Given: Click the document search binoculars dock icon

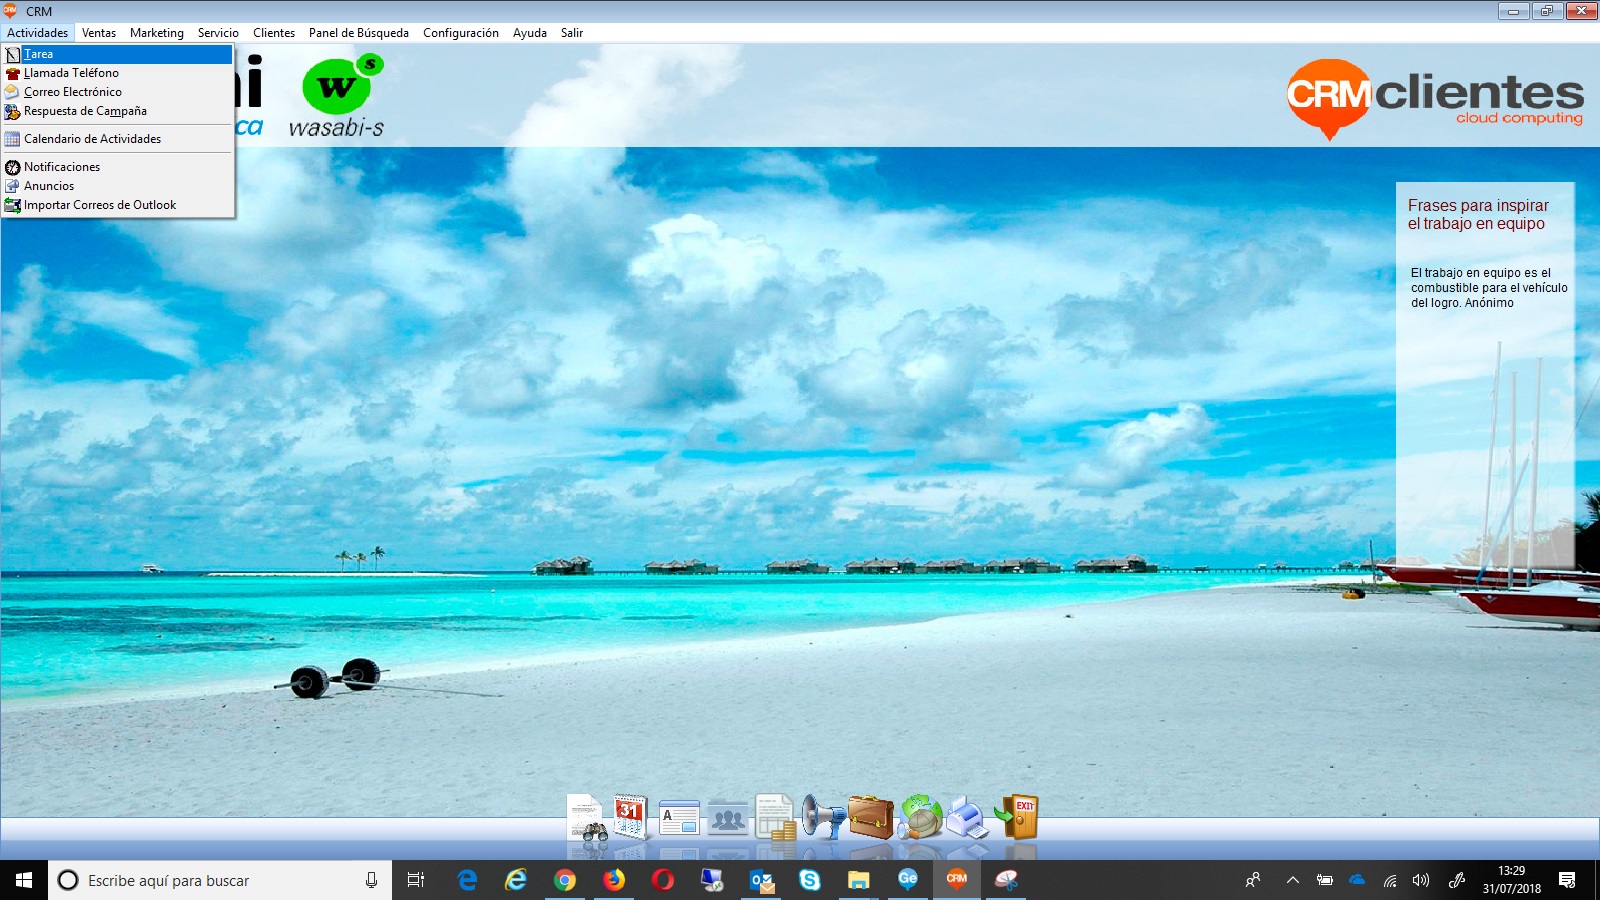Looking at the screenshot, I should pyautogui.click(x=587, y=818).
